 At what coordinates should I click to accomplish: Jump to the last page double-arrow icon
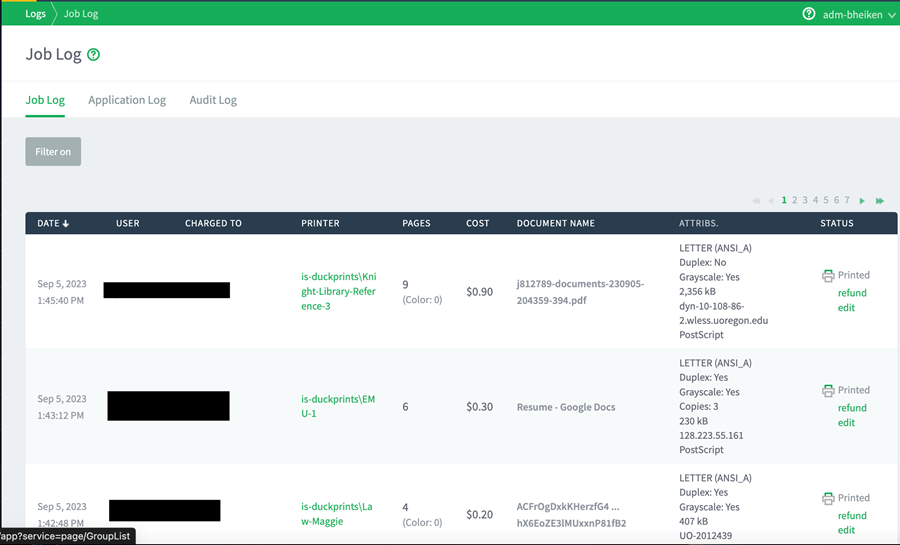pos(880,201)
